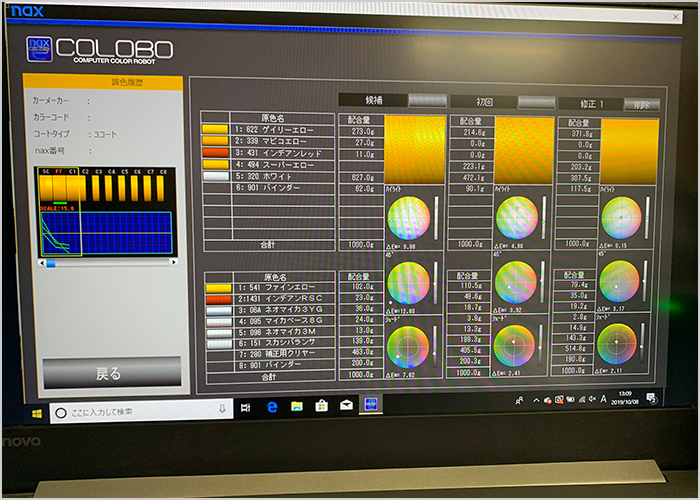Click the lightness bar beside 初回 ハイライト wheel

click(544, 218)
